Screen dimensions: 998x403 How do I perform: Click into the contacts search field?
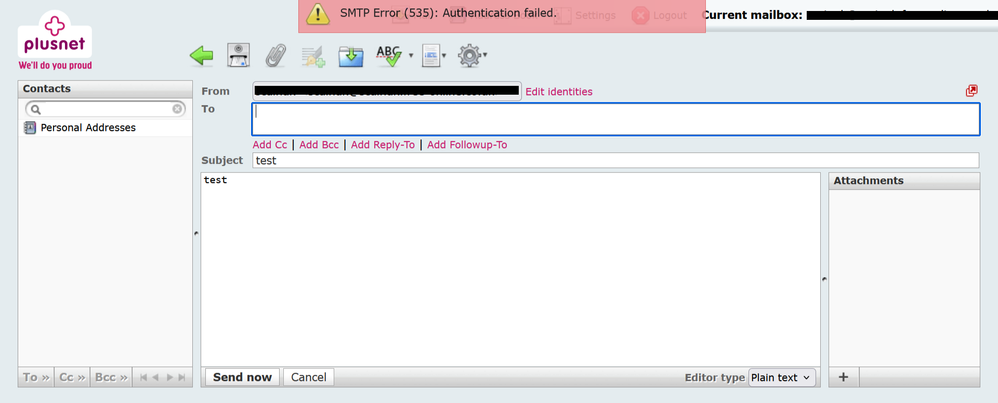105,109
